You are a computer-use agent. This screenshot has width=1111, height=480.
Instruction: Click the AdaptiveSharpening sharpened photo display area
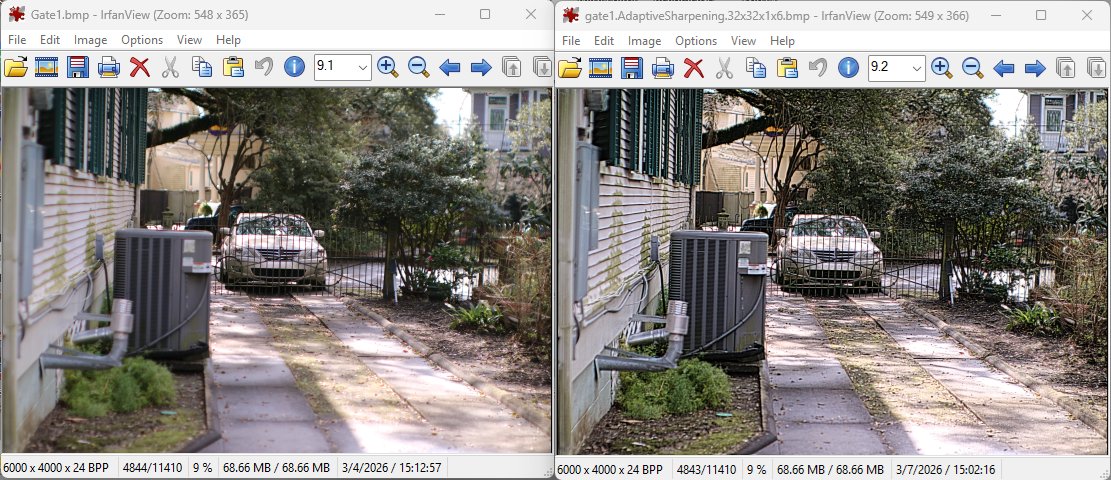point(832,271)
